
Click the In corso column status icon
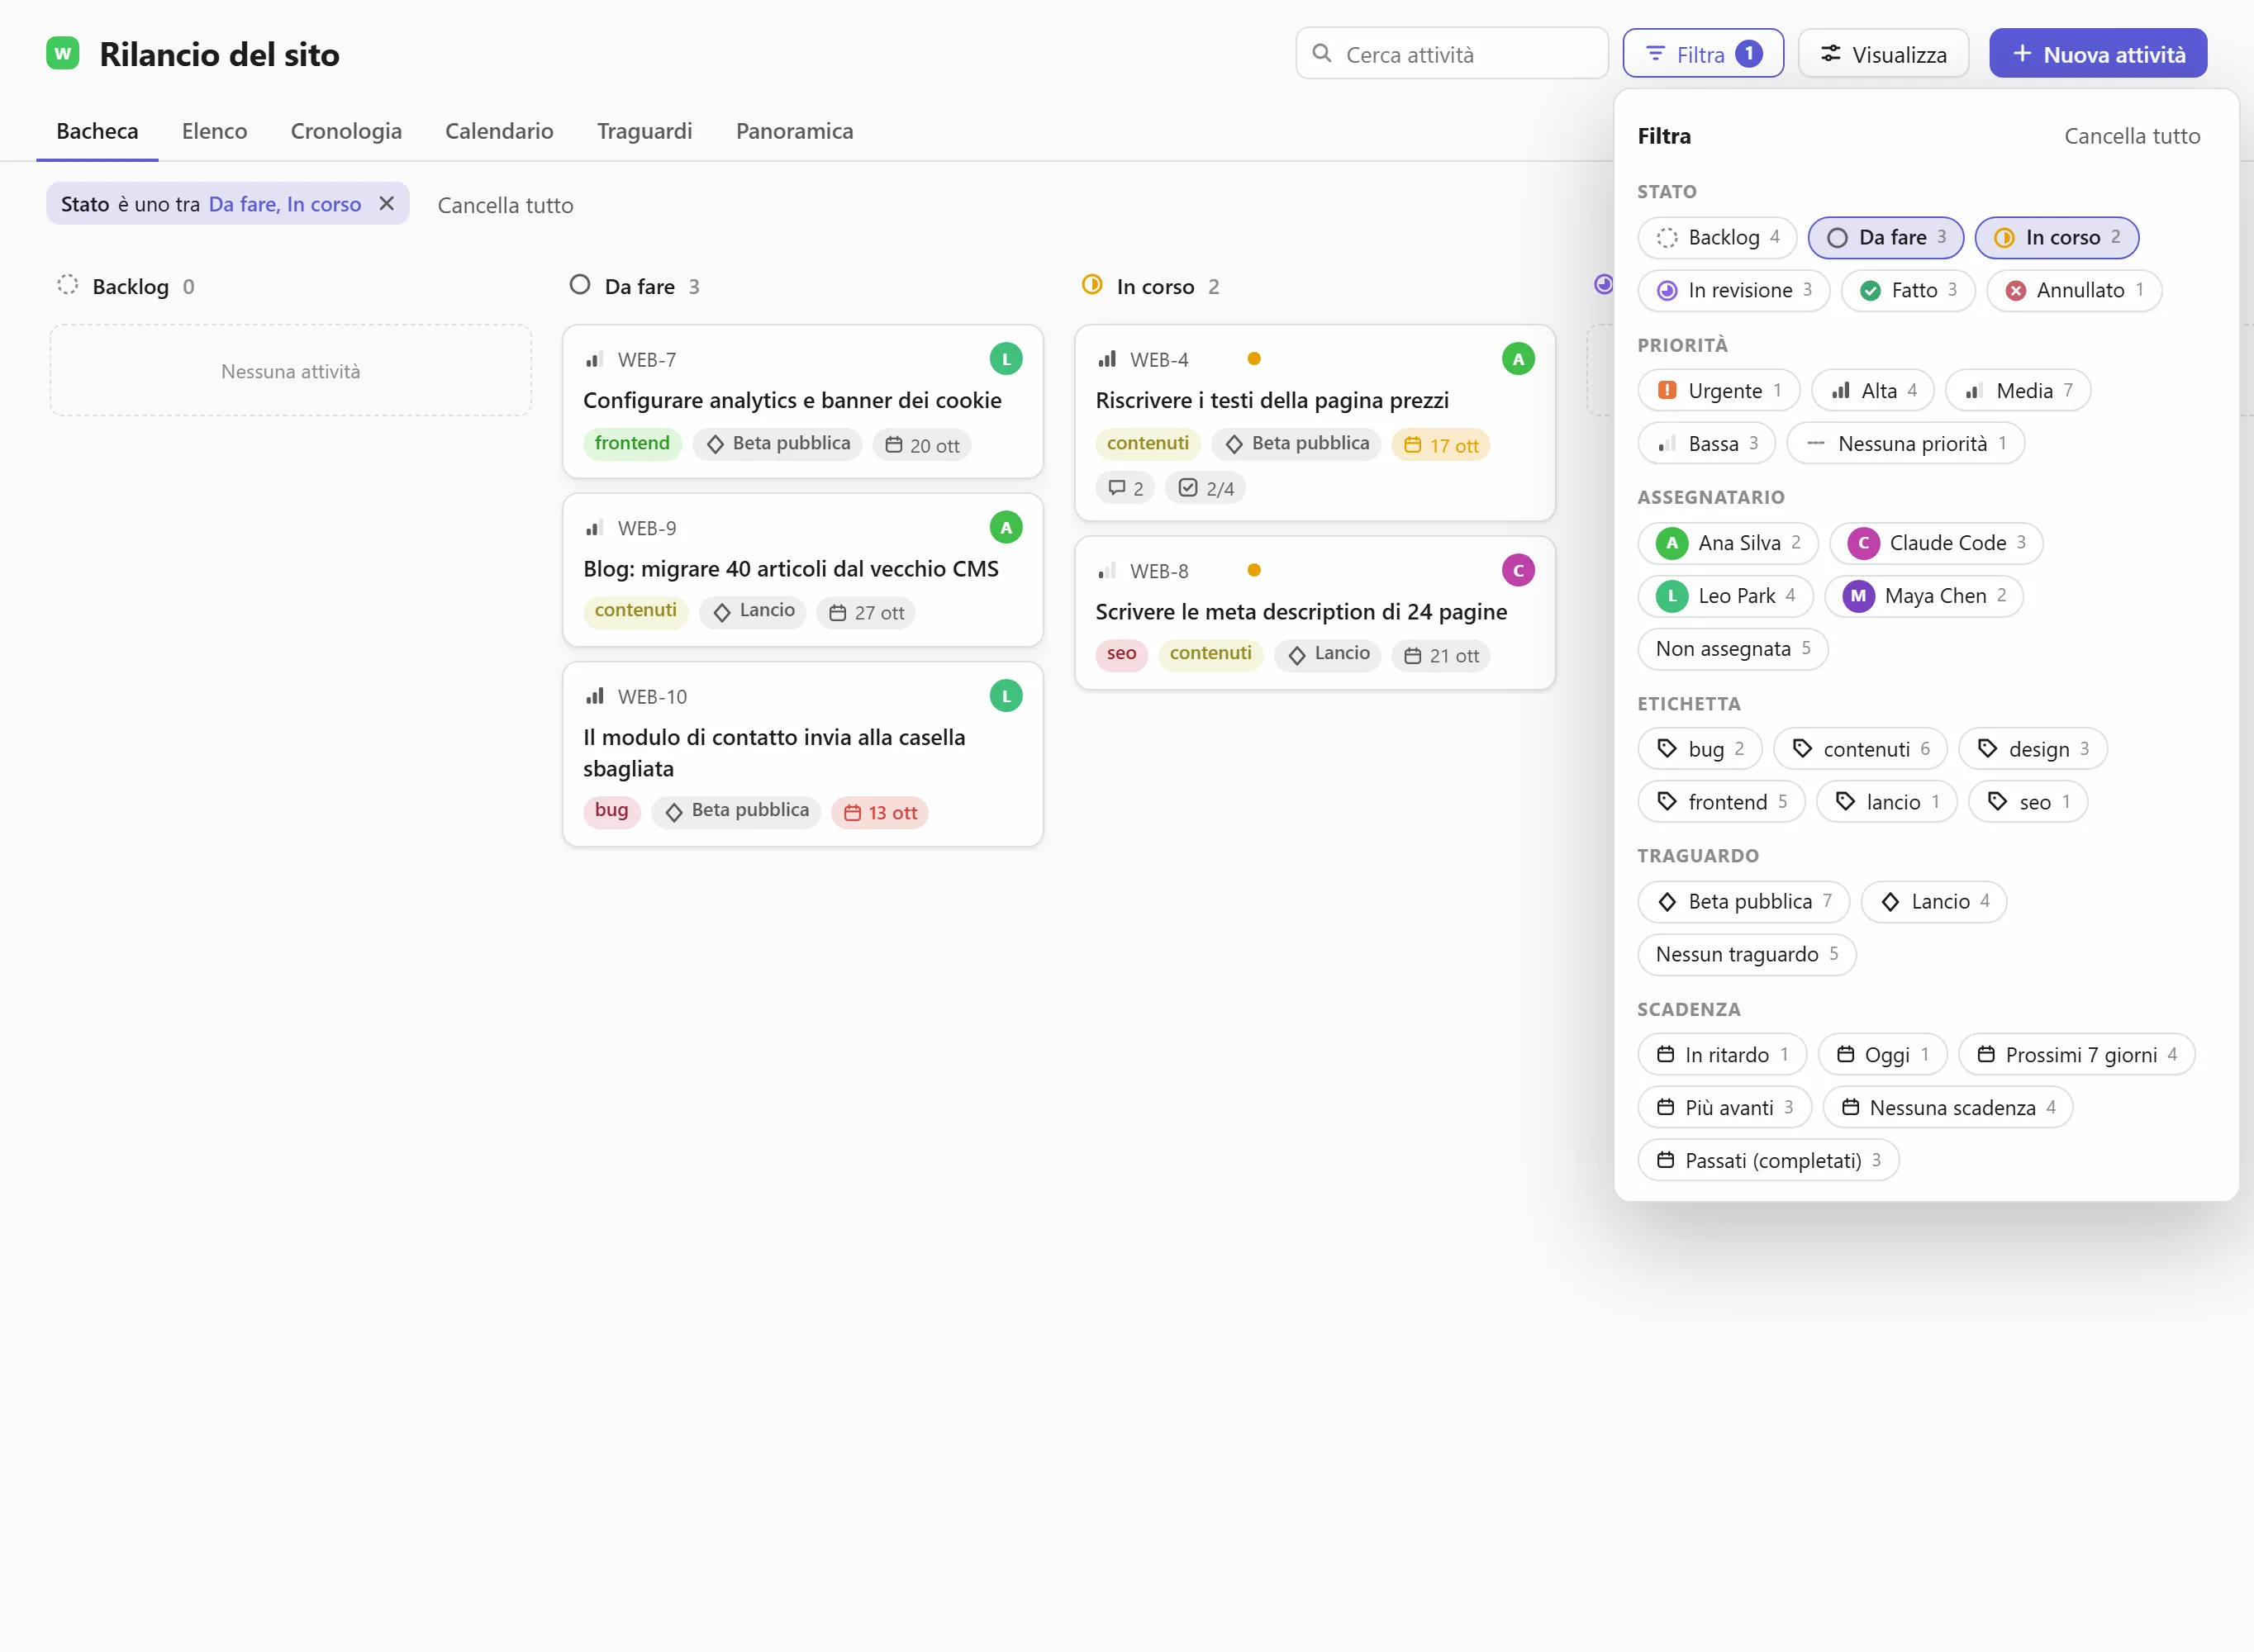1092,285
